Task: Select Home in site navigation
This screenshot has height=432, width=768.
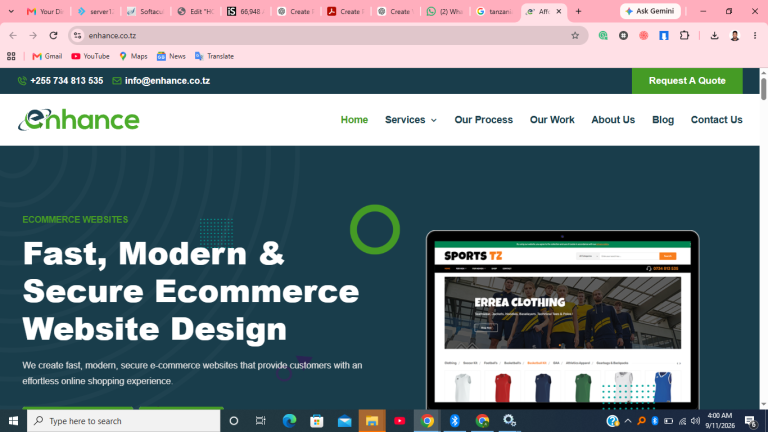Action: tap(354, 120)
